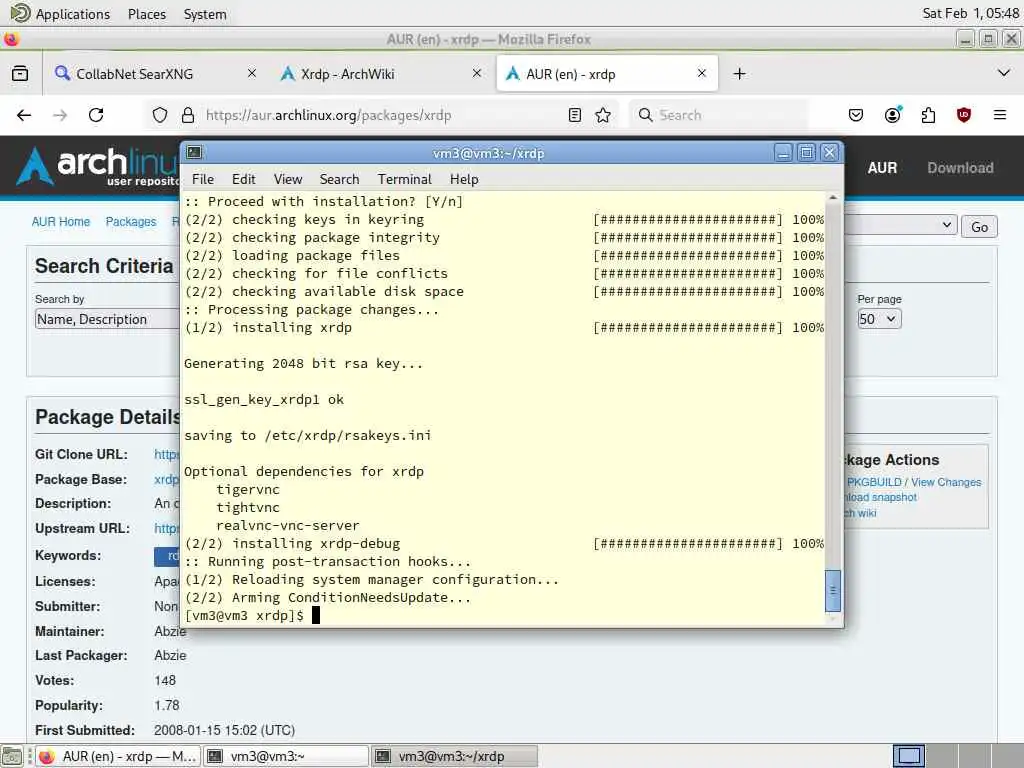The width and height of the screenshot is (1024, 768).
Task: Open View Changes link
Action: [946, 482]
